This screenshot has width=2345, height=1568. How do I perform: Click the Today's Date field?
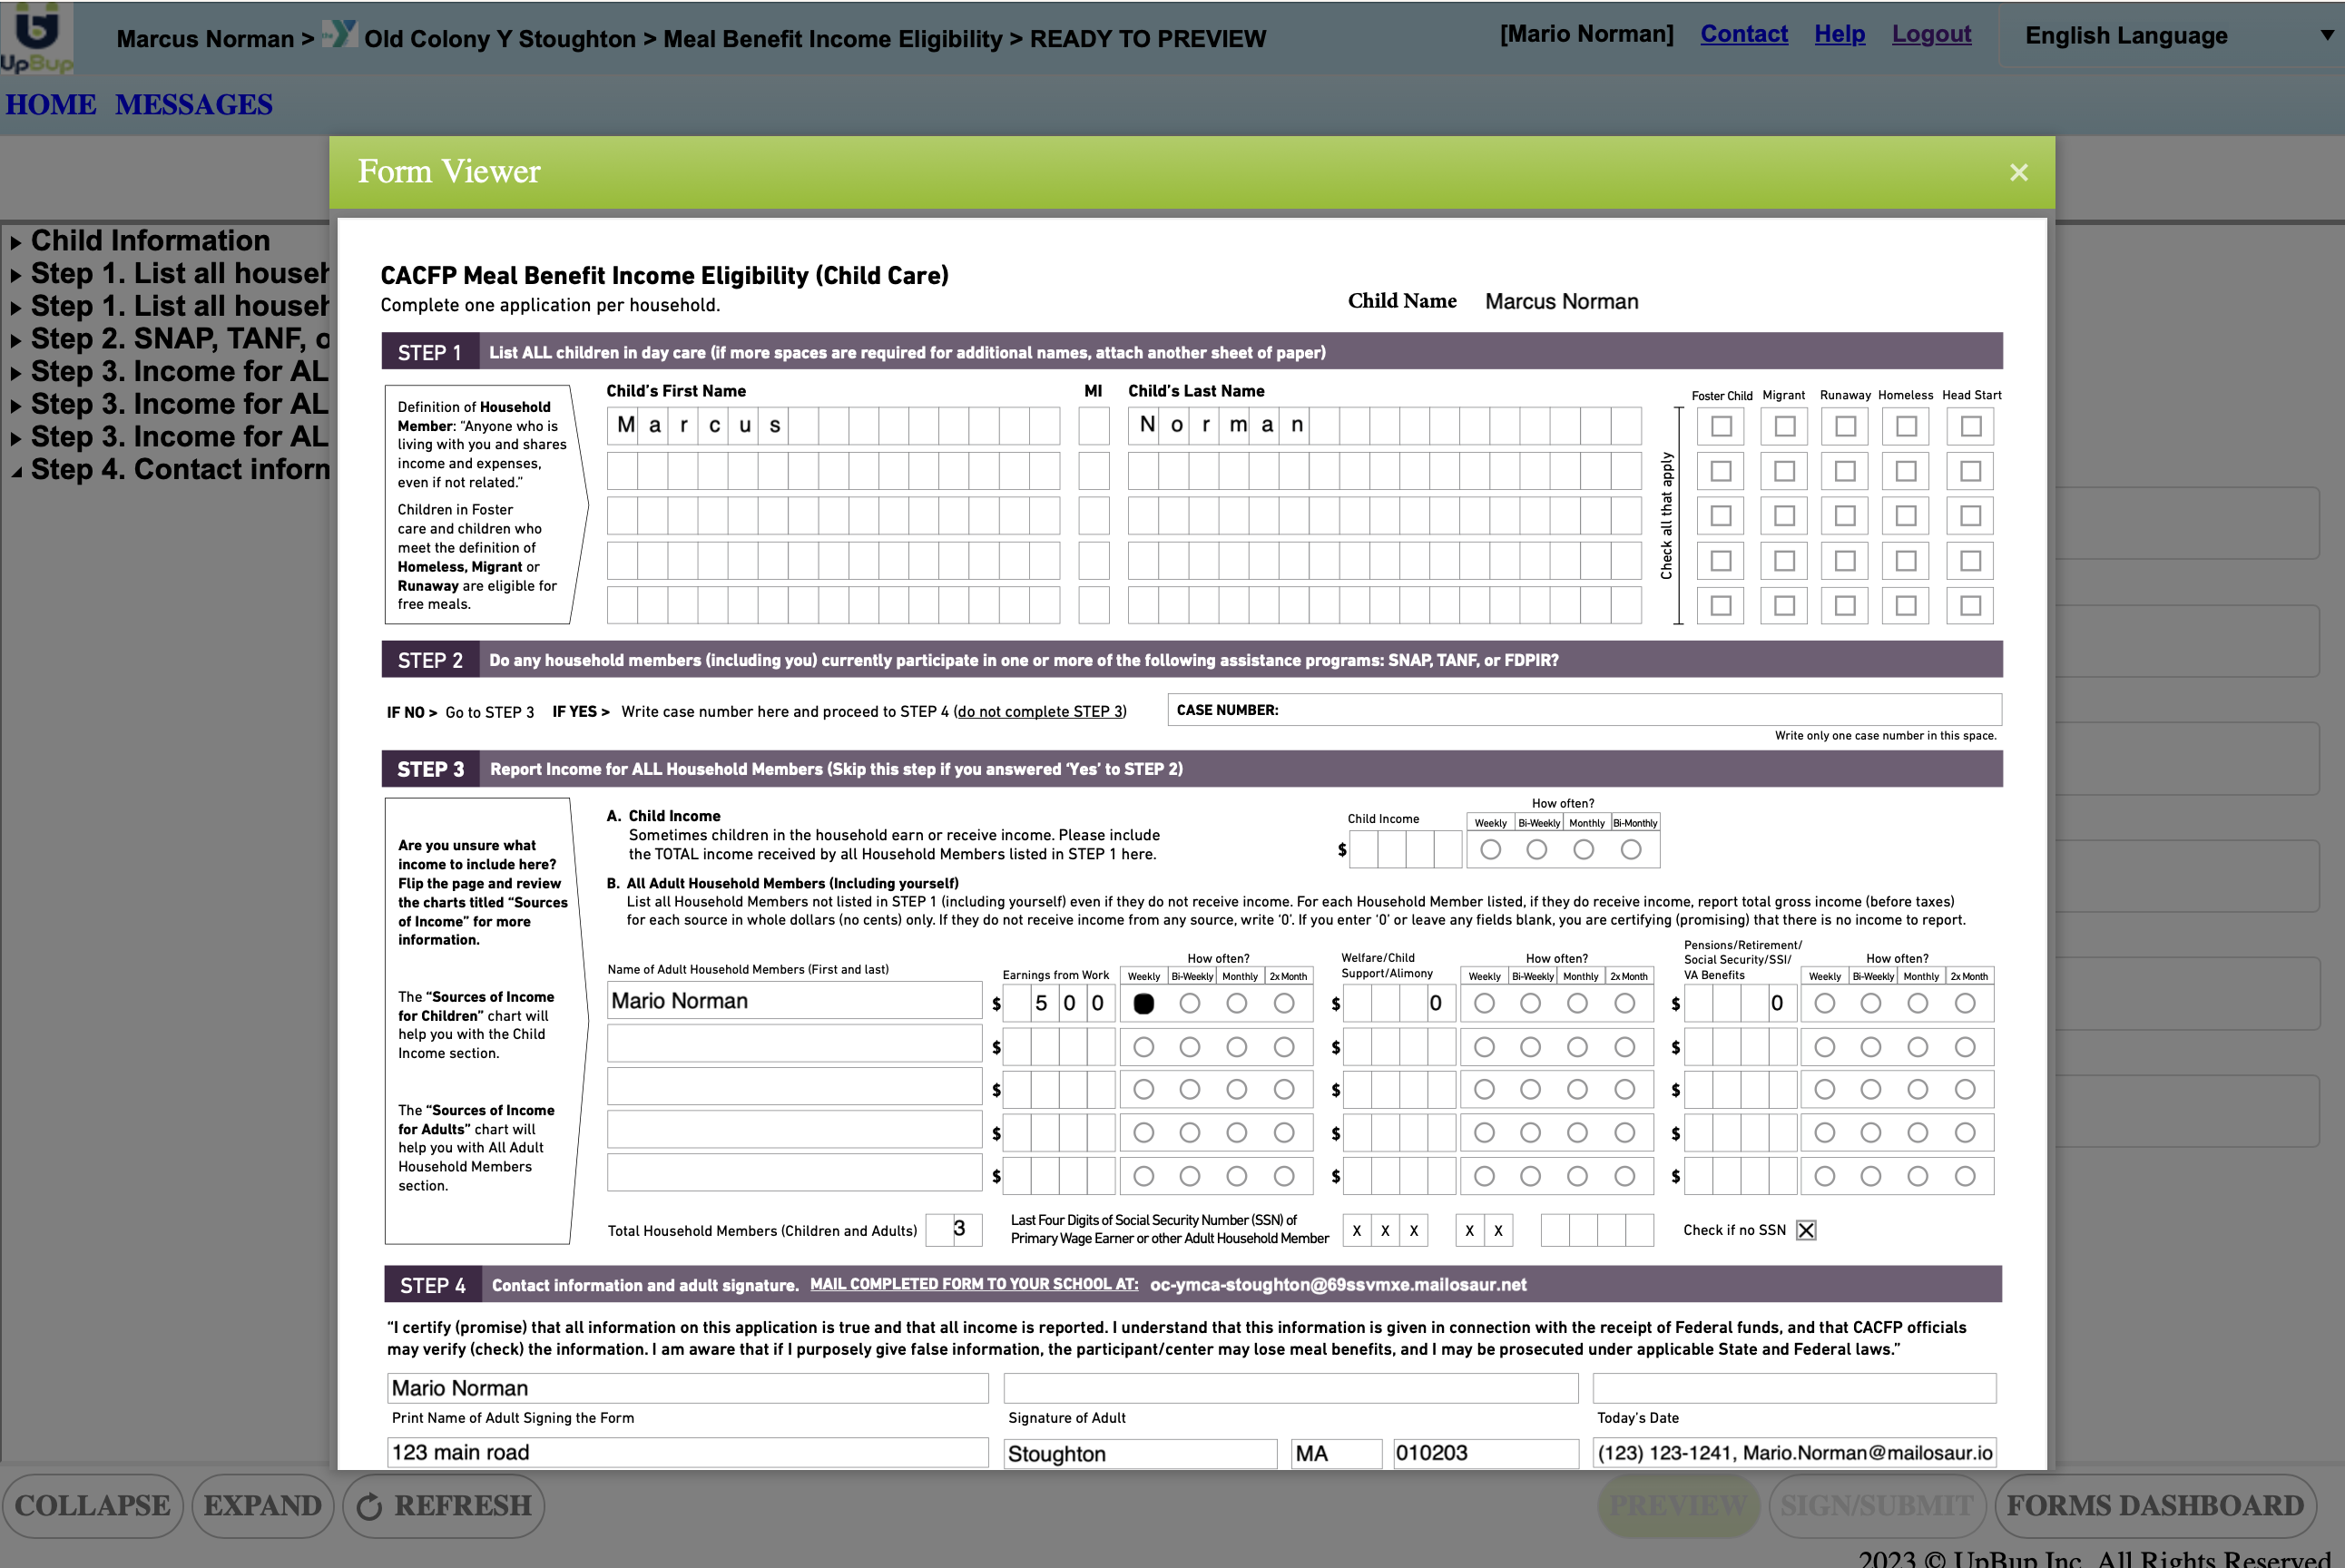(x=1793, y=1388)
